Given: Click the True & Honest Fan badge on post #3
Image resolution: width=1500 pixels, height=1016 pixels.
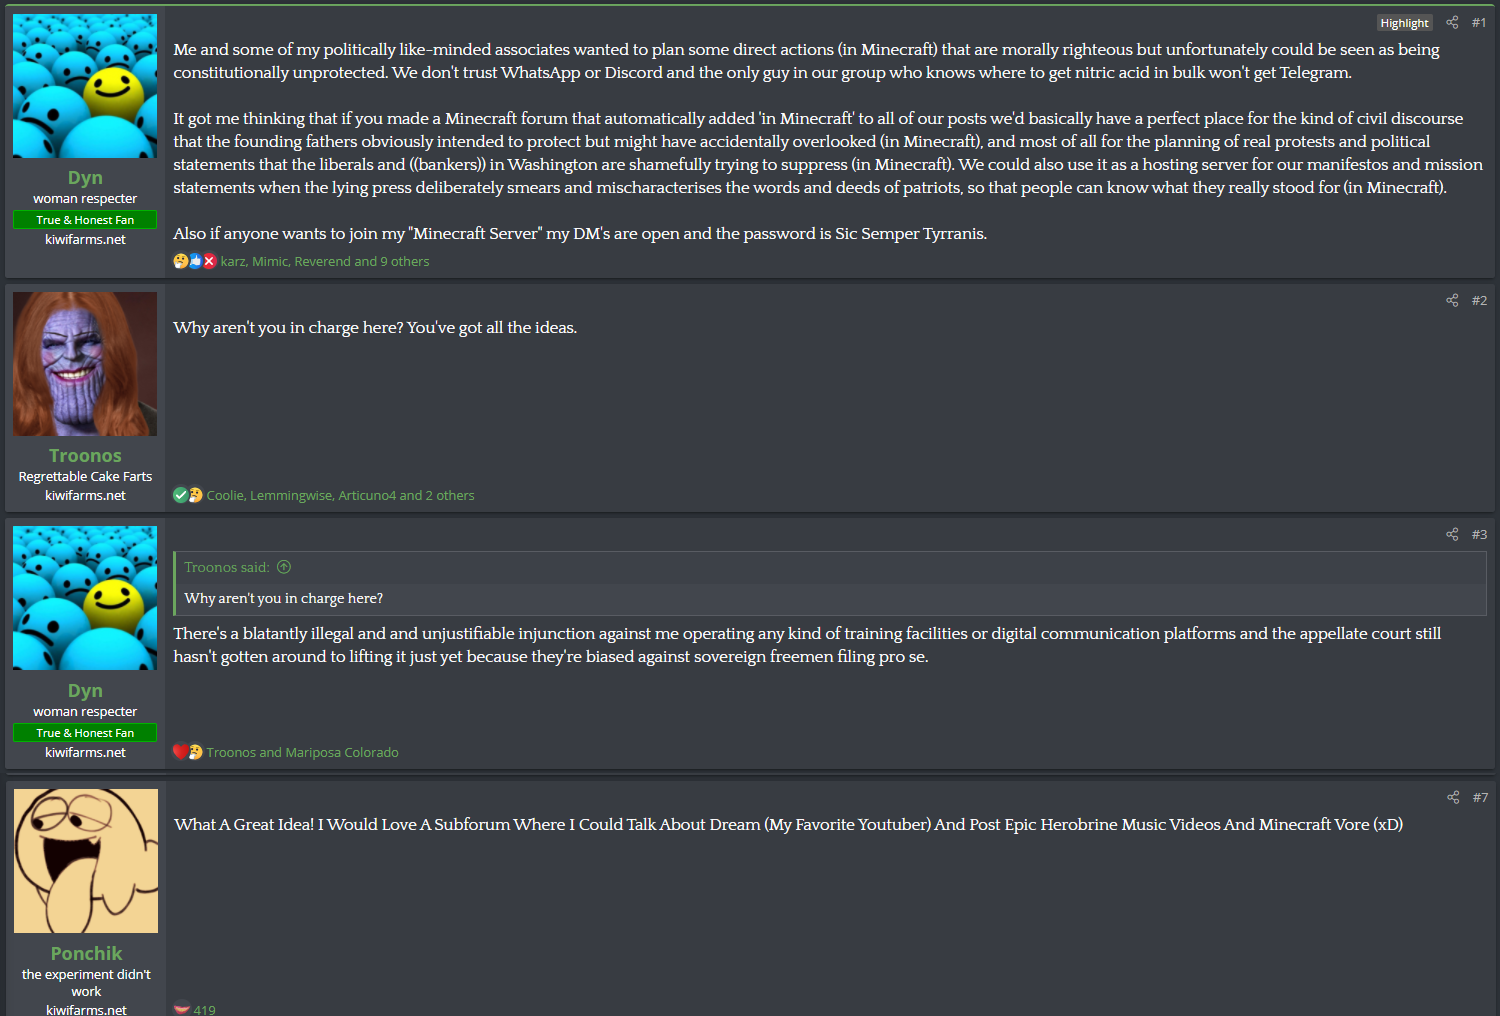Looking at the screenshot, I should tap(85, 732).
